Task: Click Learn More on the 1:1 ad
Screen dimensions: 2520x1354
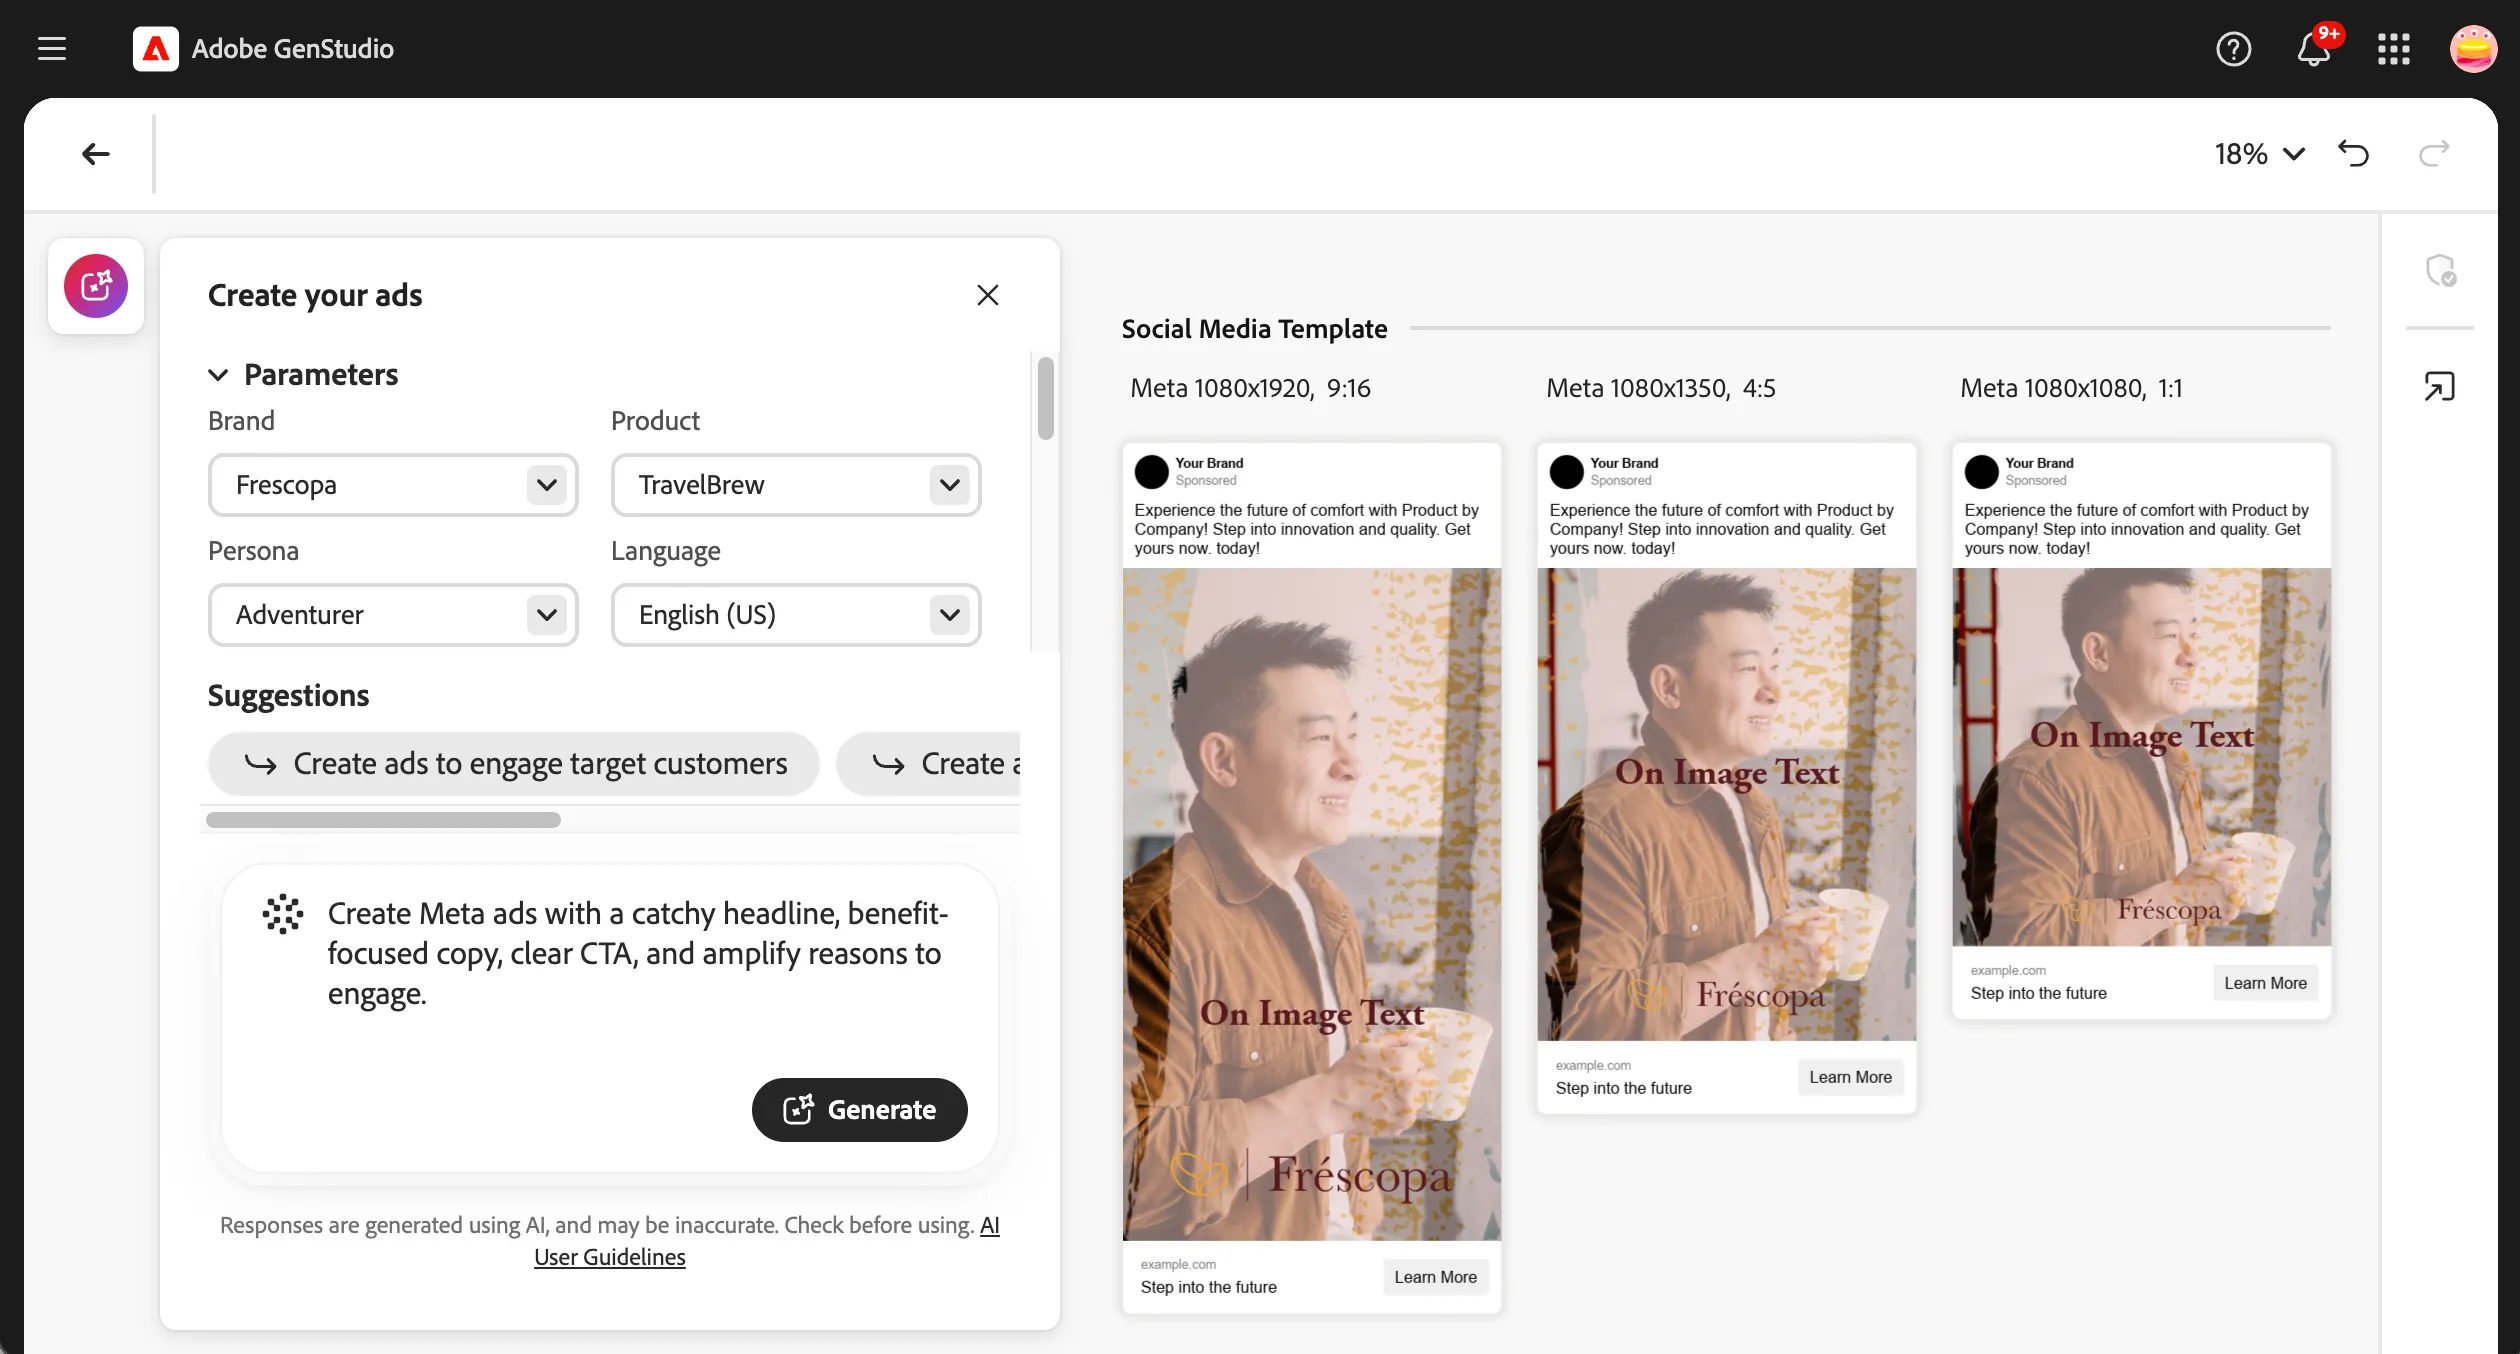Action: pos(2266,983)
